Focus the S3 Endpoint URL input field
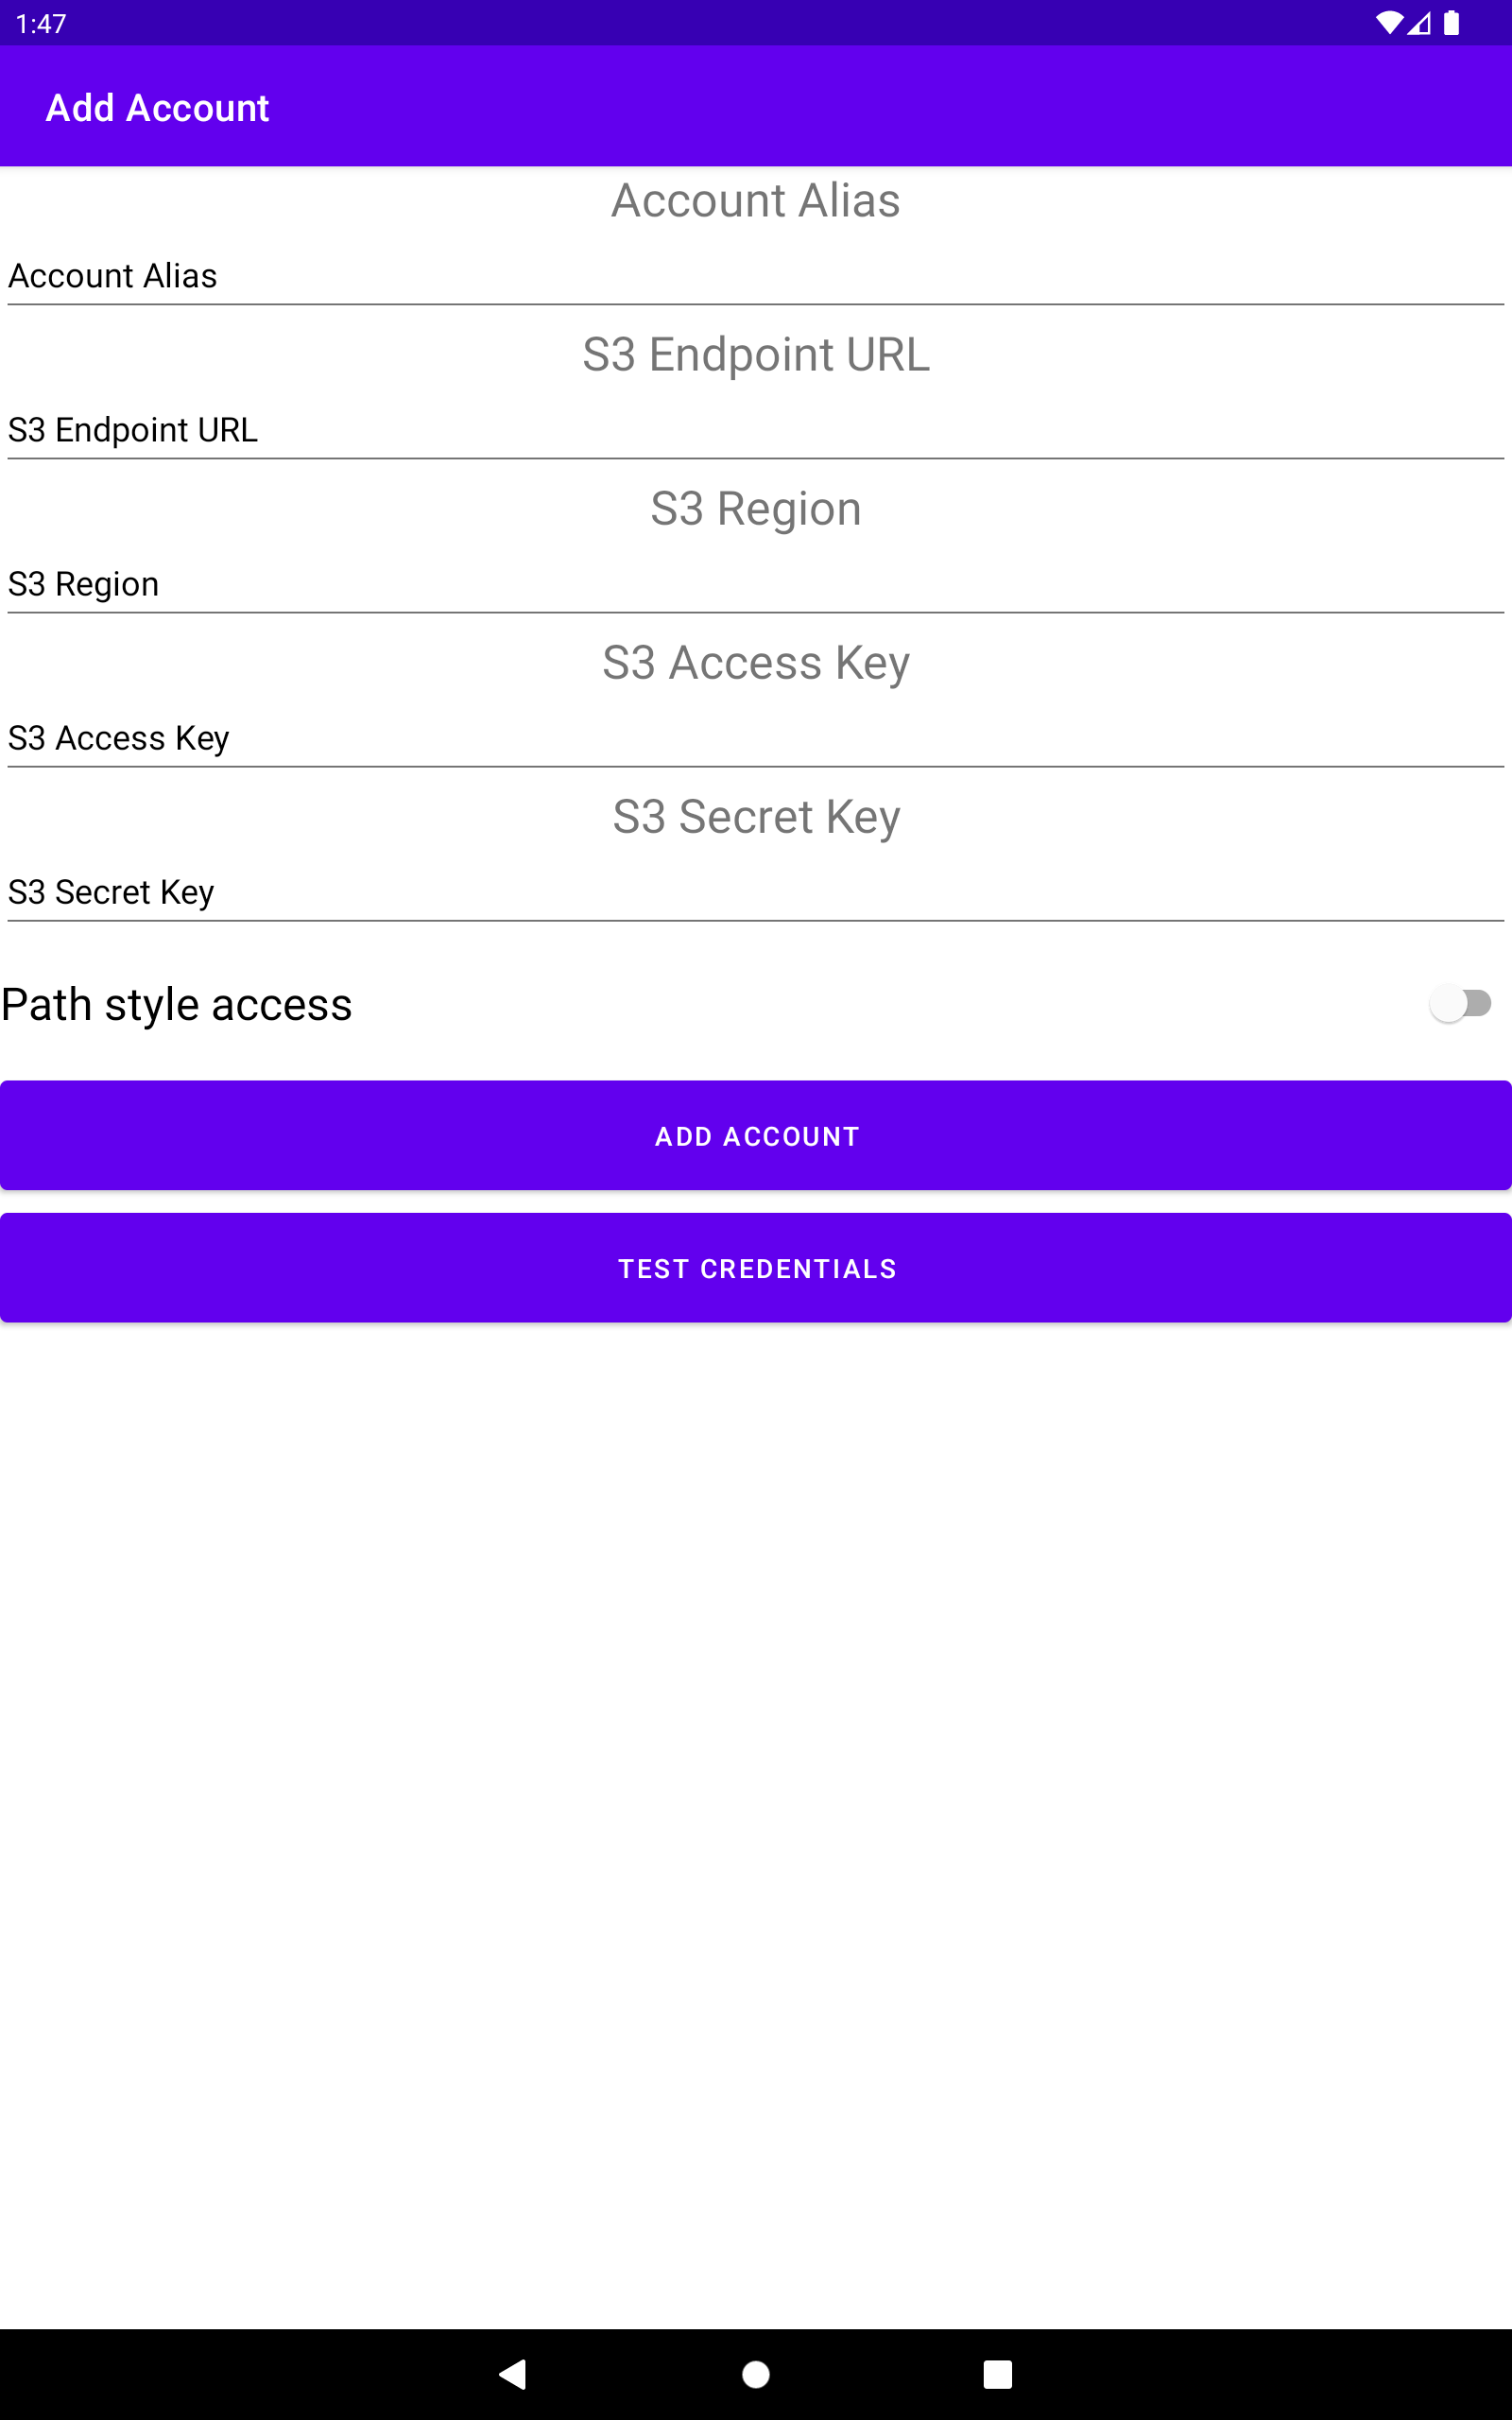Image resolution: width=1512 pixels, height=2420 pixels. coord(756,430)
